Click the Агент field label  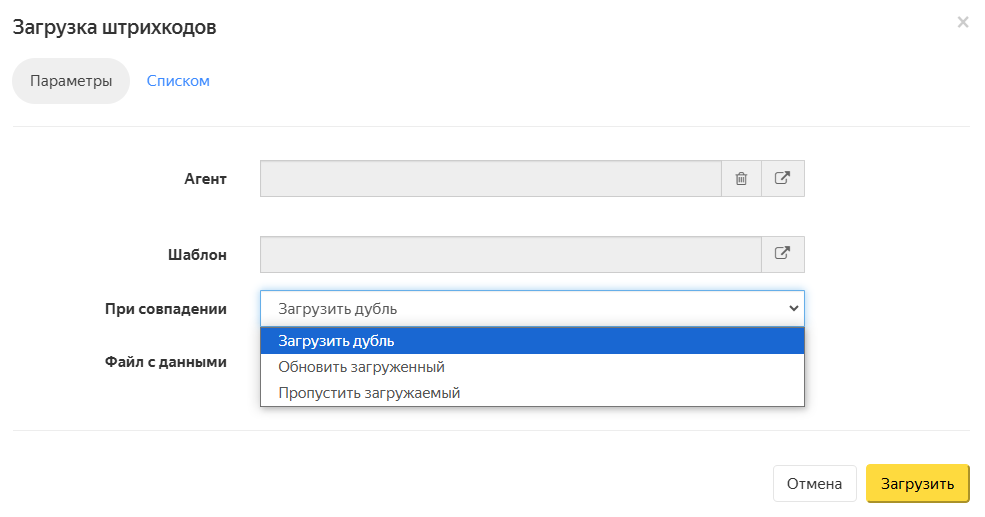pyautogui.click(x=205, y=179)
